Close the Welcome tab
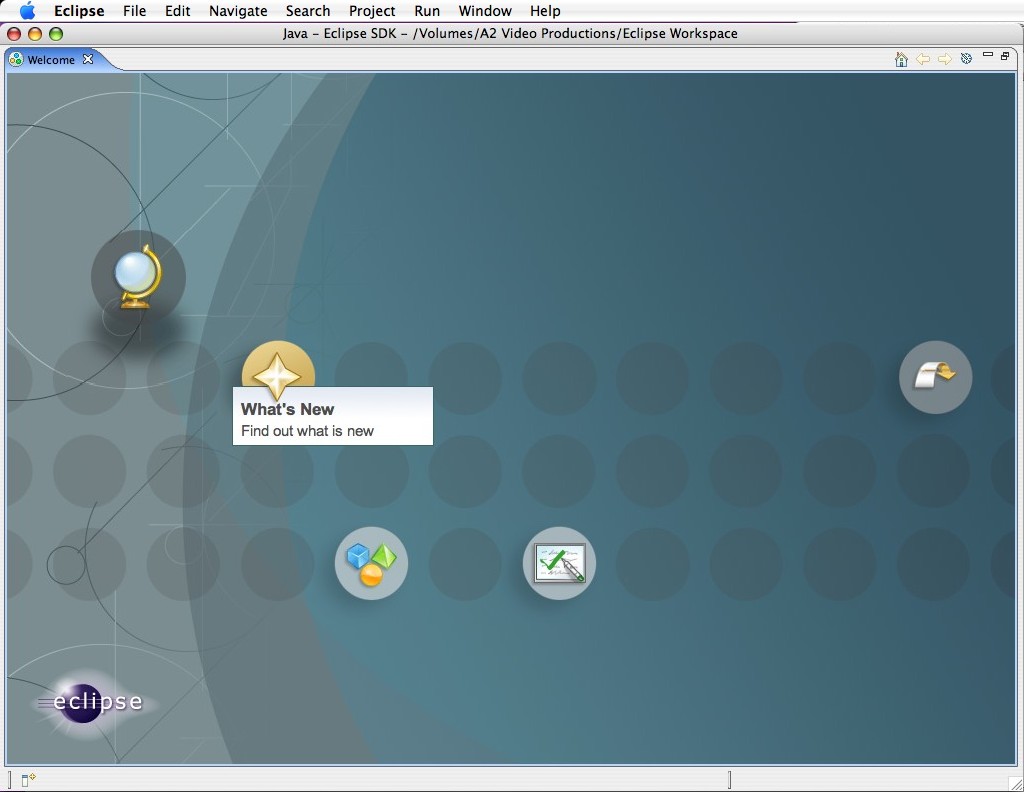 coord(88,59)
